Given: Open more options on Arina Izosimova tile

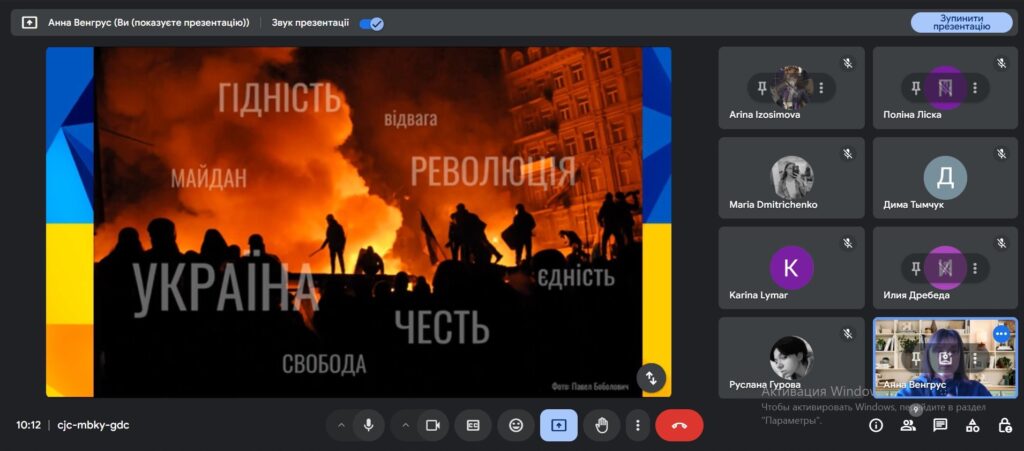Looking at the screenshot, I should tap(822, 87).
